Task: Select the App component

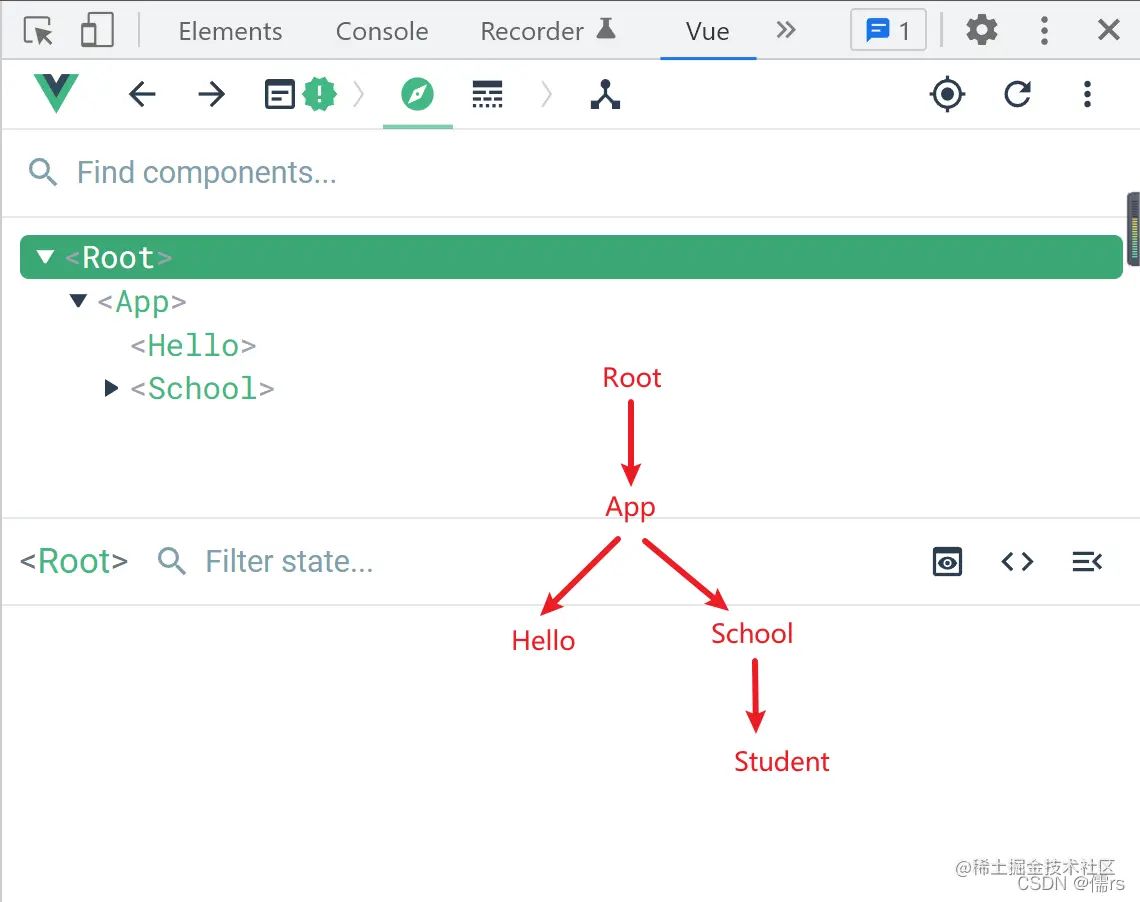Action: (142, 301)
